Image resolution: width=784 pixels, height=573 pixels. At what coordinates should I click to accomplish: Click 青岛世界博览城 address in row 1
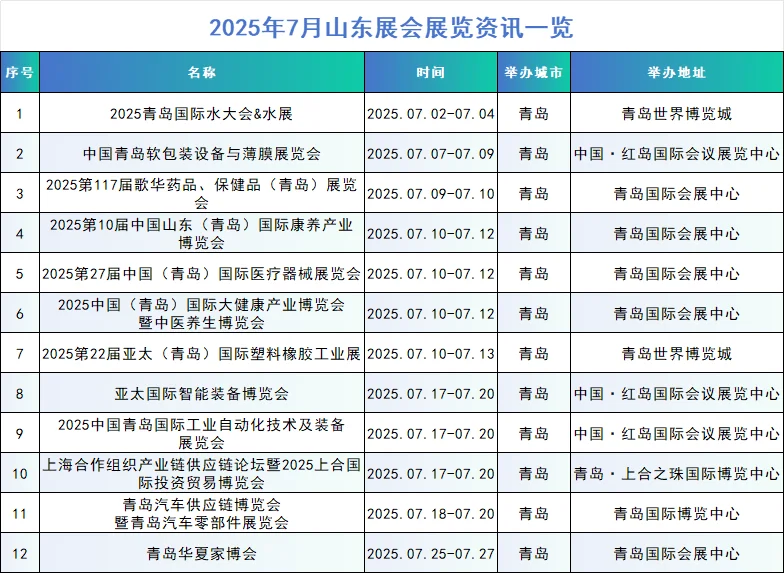676,114
